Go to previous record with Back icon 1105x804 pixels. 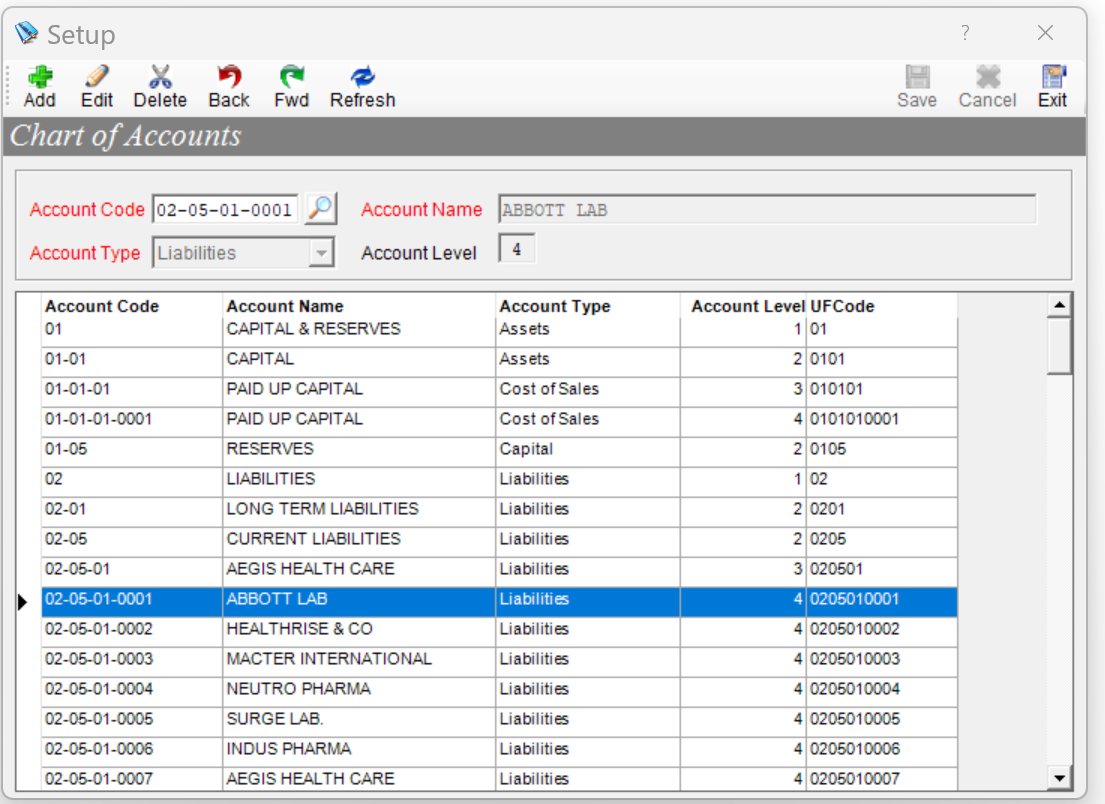click(229, 87)
